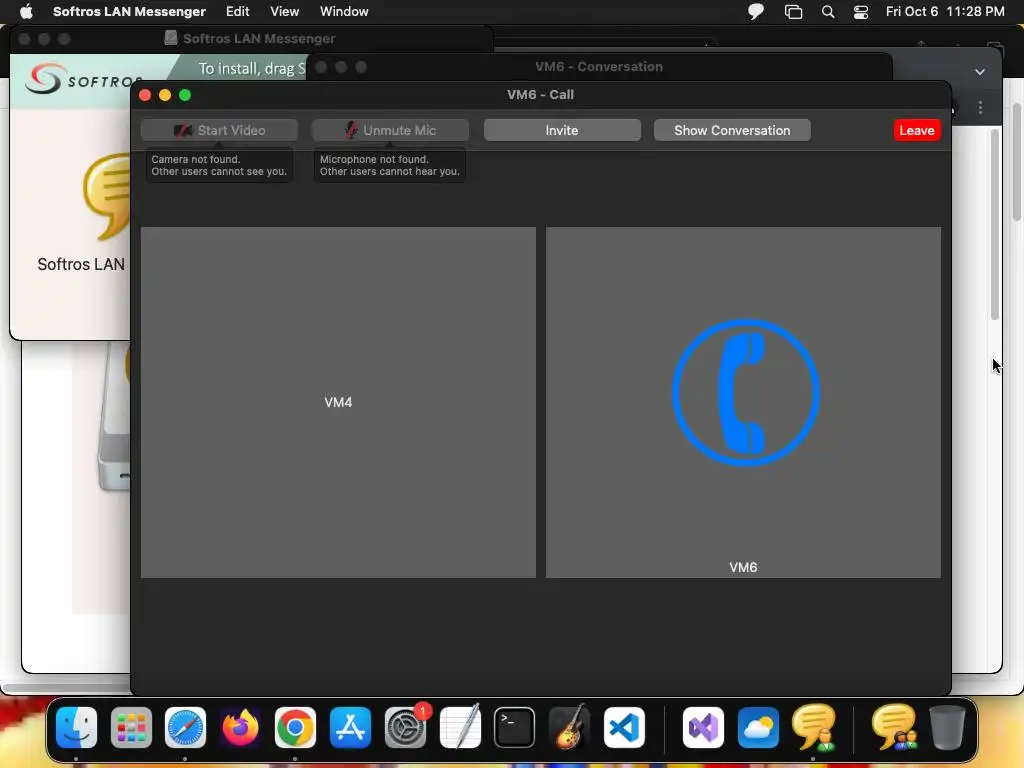Viewport: 1024px width, 768px height.
Task: Open Spotlight search in the menu bar
Action: pyautogui.click(x=828, y=12)
